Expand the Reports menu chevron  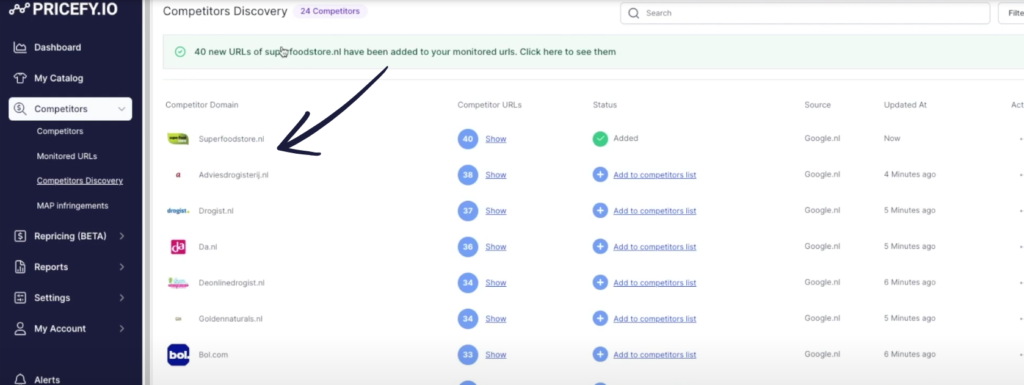point(121,267)
